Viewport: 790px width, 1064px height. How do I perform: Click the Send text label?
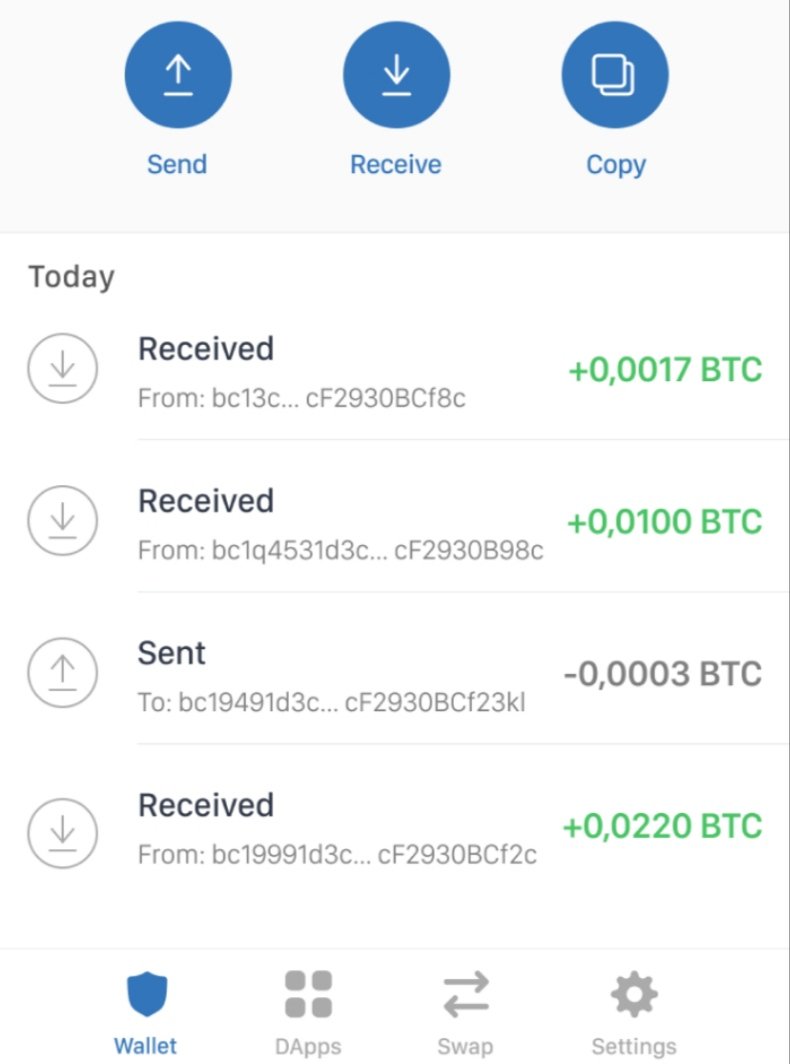pos(177,164)
